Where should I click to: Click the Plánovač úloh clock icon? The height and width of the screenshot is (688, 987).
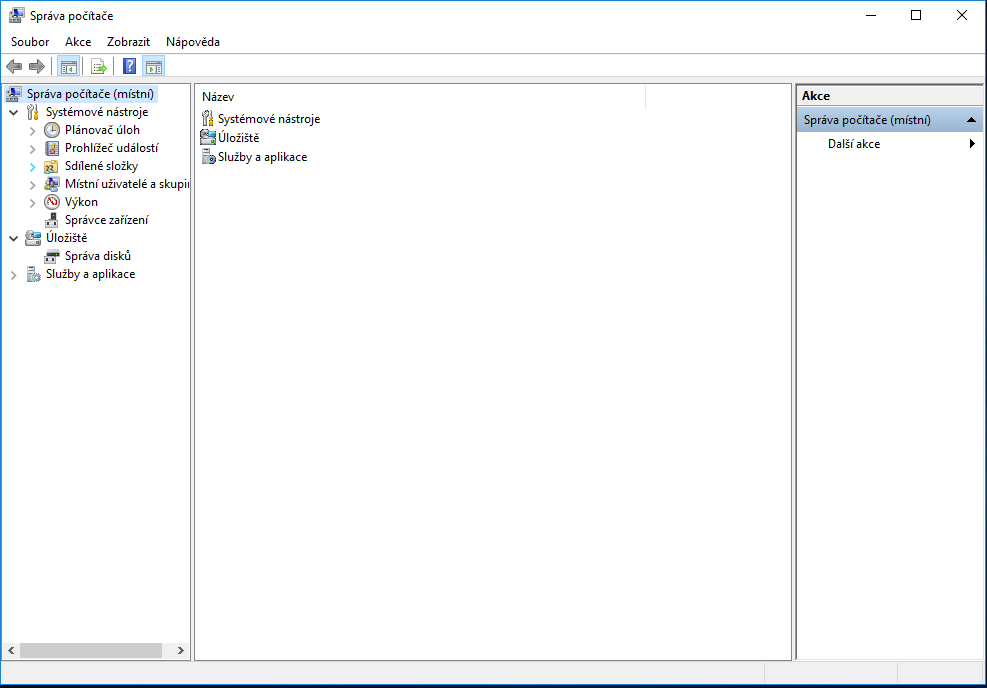click(x=52, y=130)
